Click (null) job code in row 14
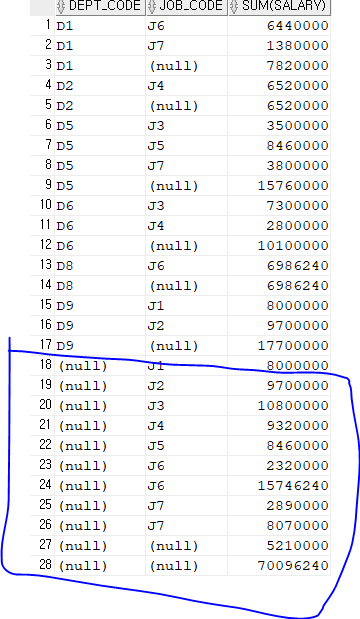The image size is (360, 619). tap(174, 286)
